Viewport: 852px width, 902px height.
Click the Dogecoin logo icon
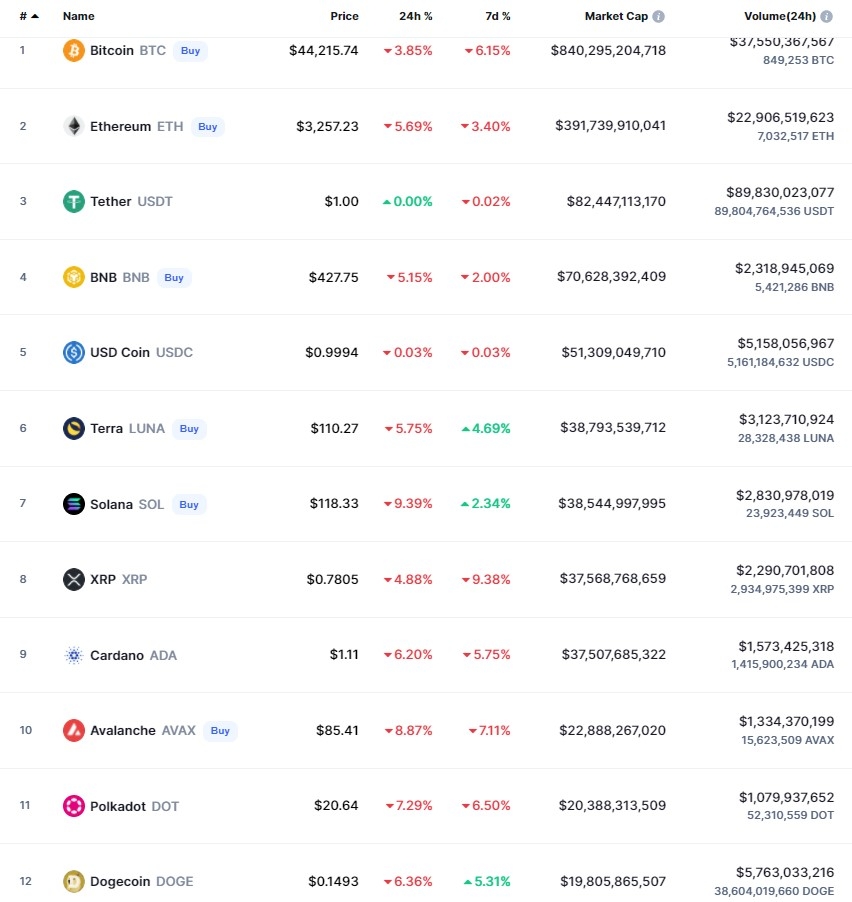74,881
